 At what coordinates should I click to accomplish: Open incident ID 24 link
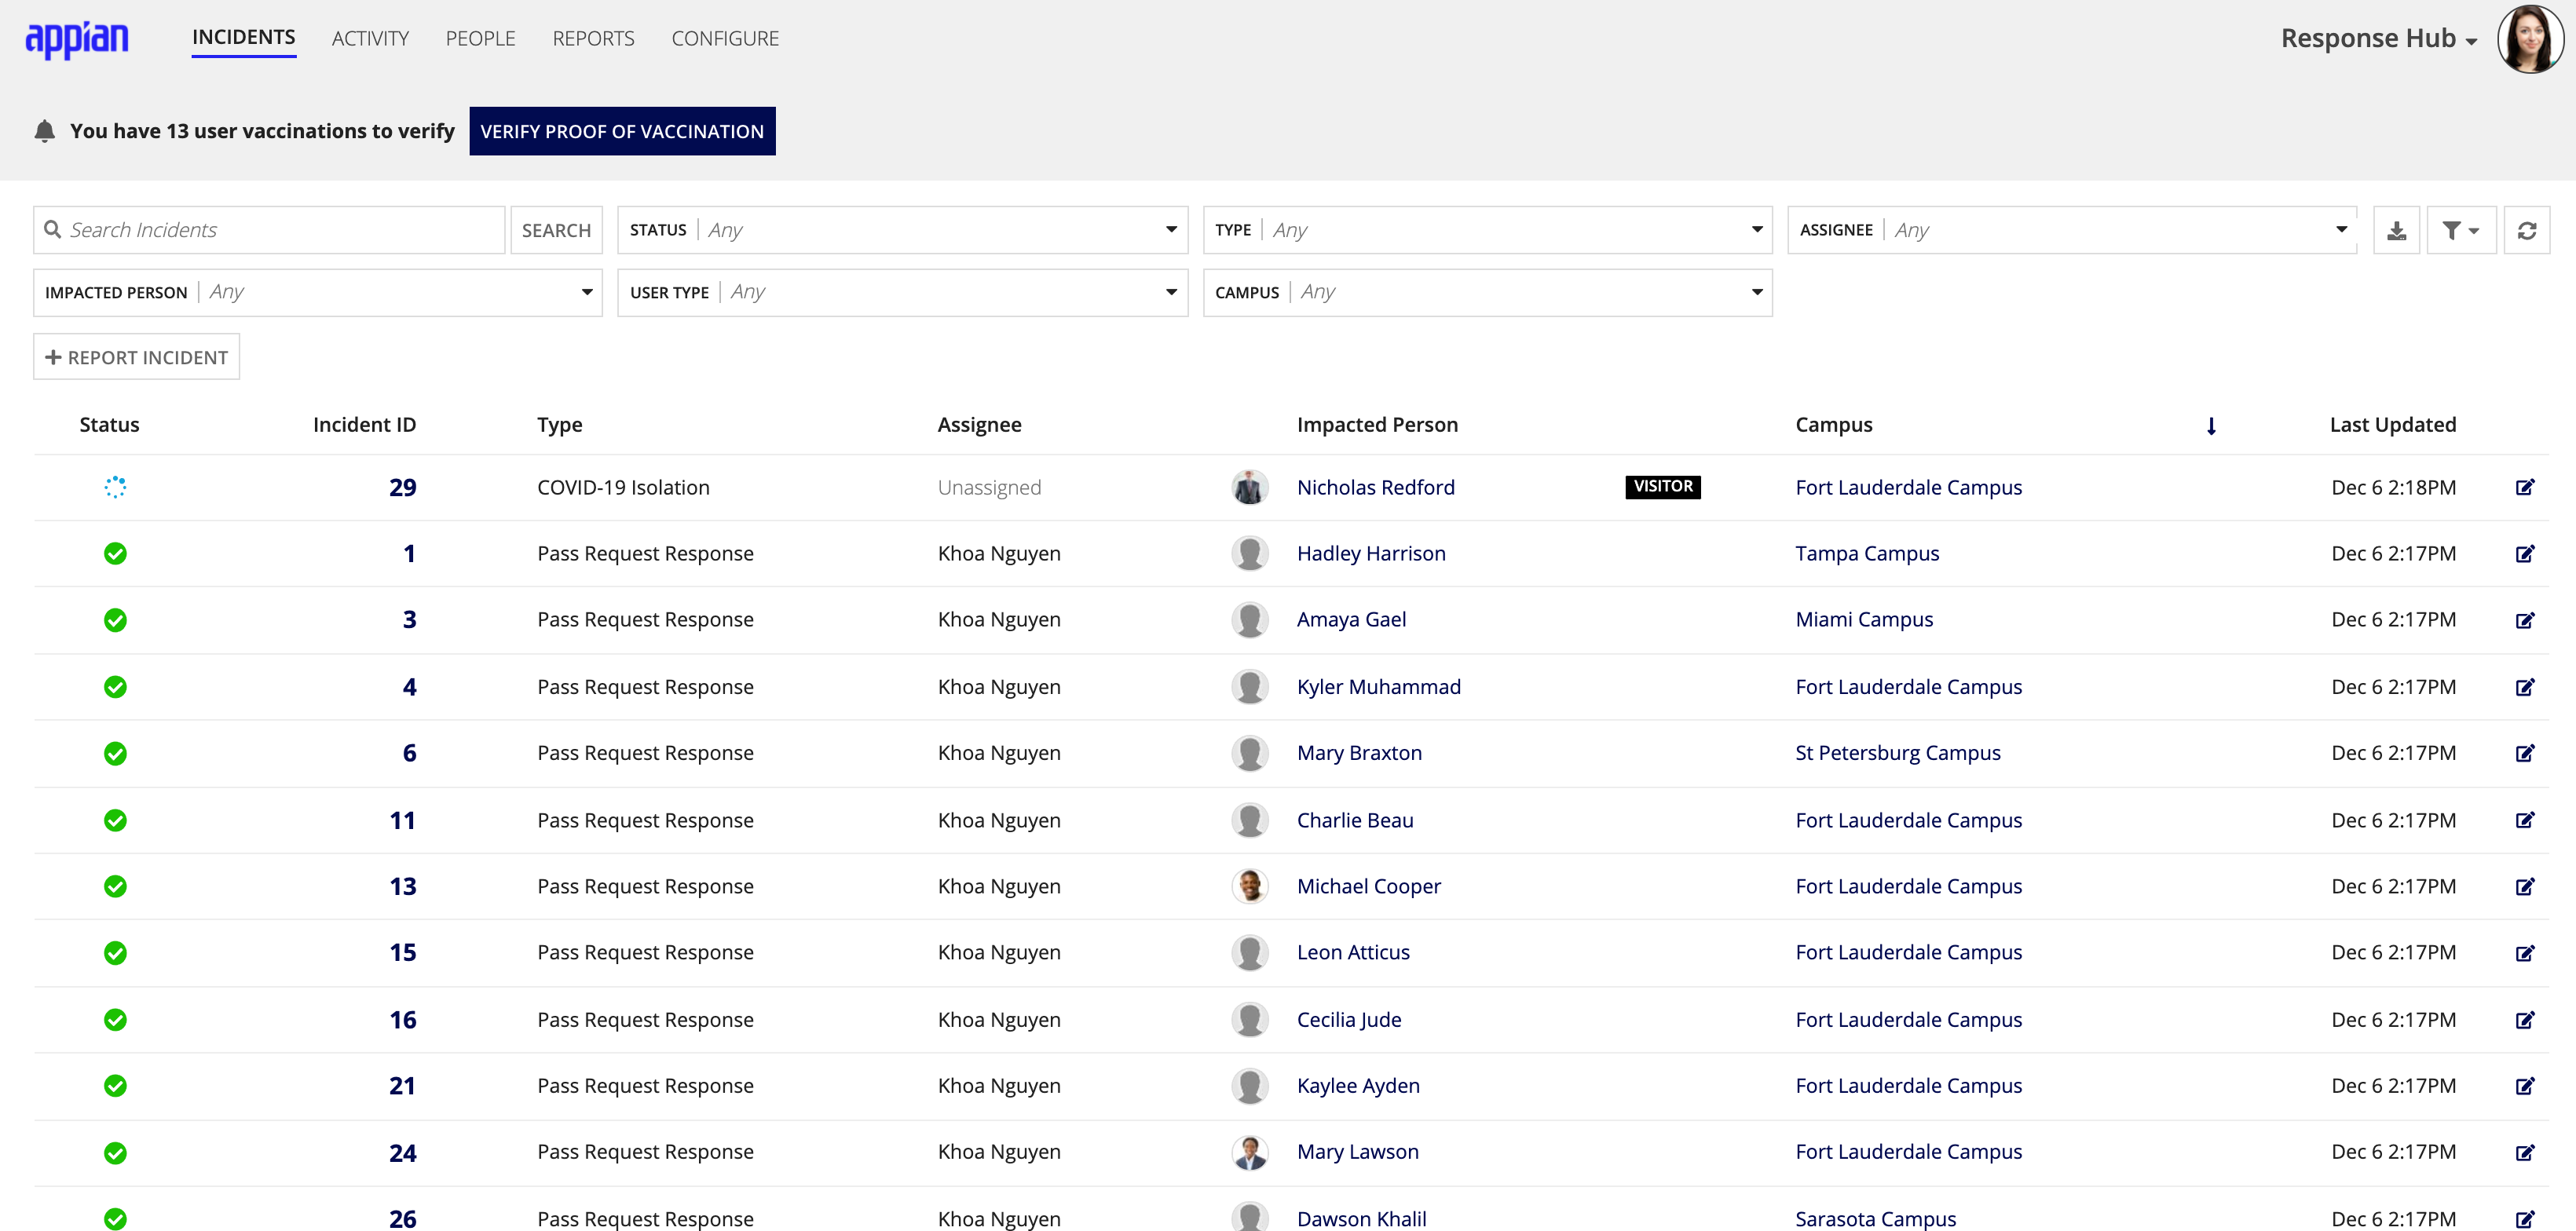pyautogui.click(x=402, y=1153)
